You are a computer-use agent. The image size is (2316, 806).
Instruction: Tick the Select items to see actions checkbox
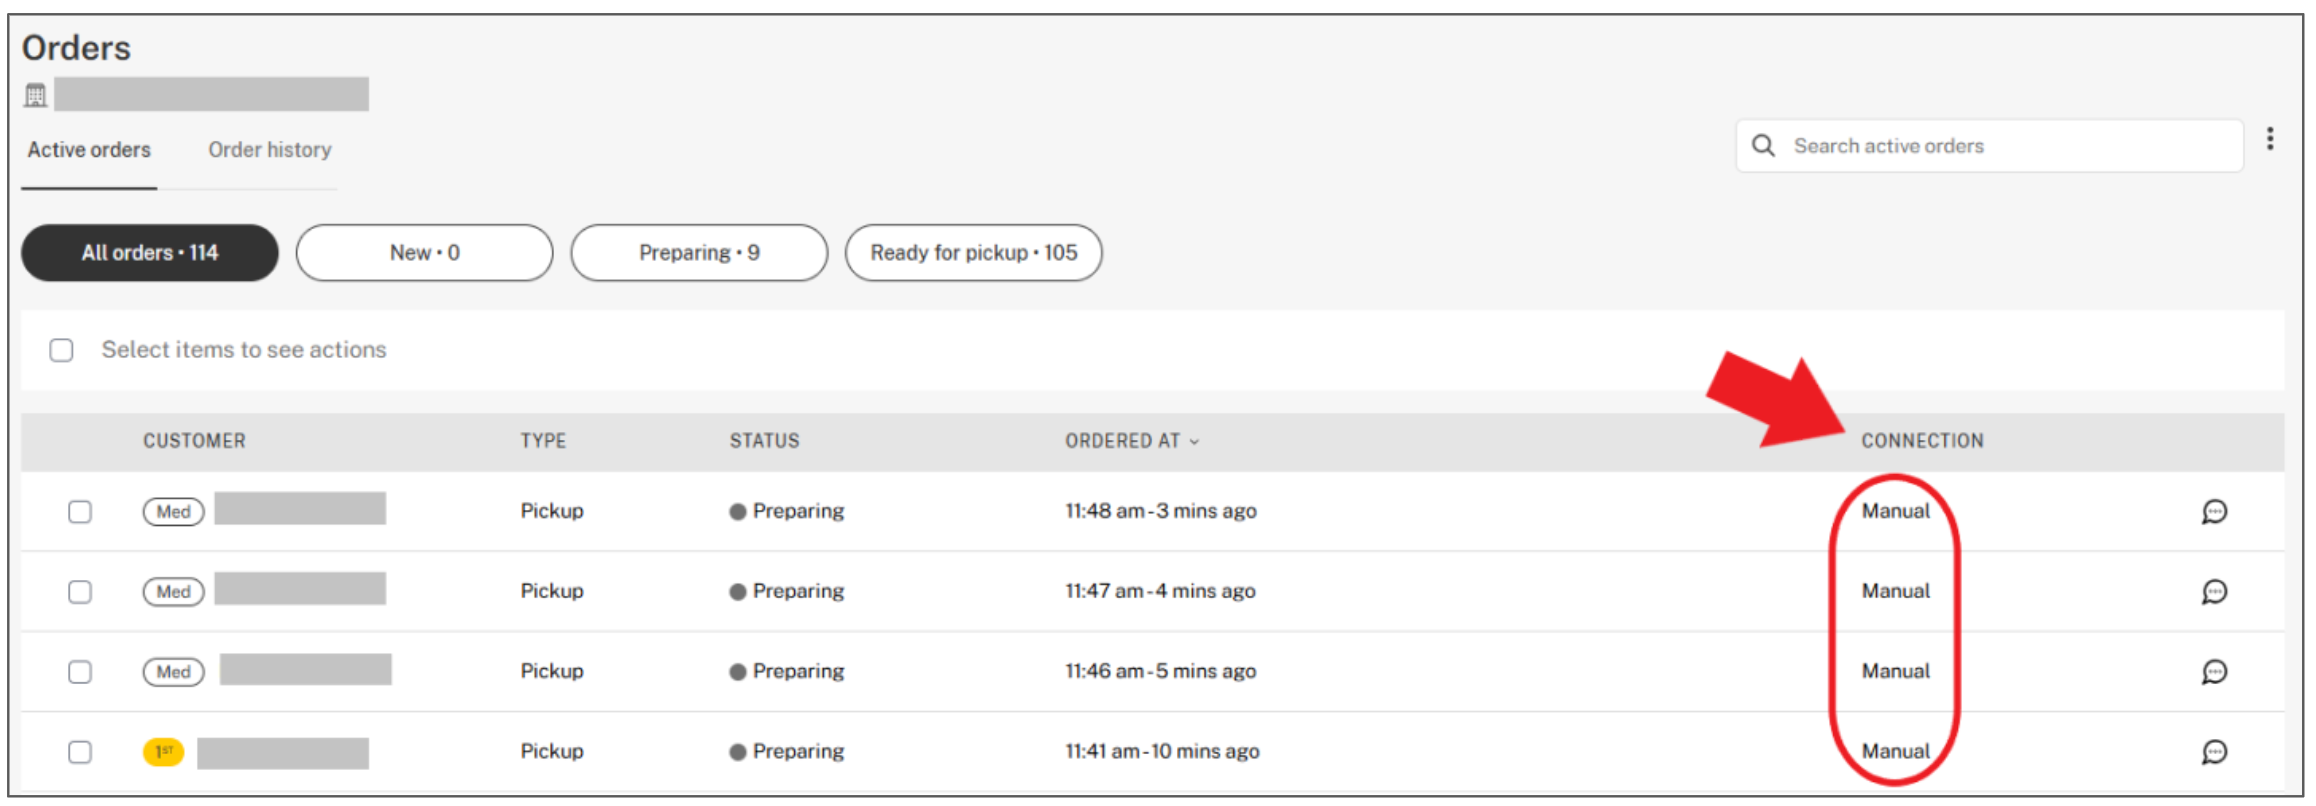click(62, 350)
